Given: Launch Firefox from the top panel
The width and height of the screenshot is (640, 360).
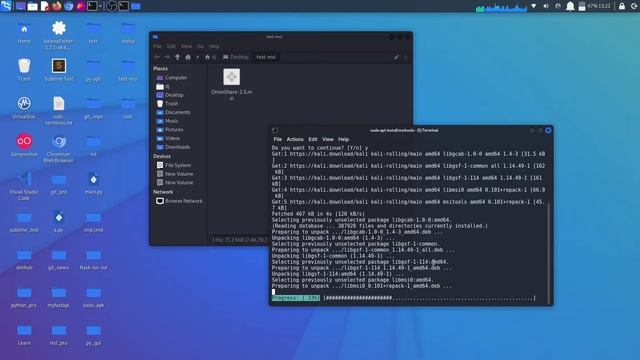Looking at the screenshot, I should coord(57,6).
